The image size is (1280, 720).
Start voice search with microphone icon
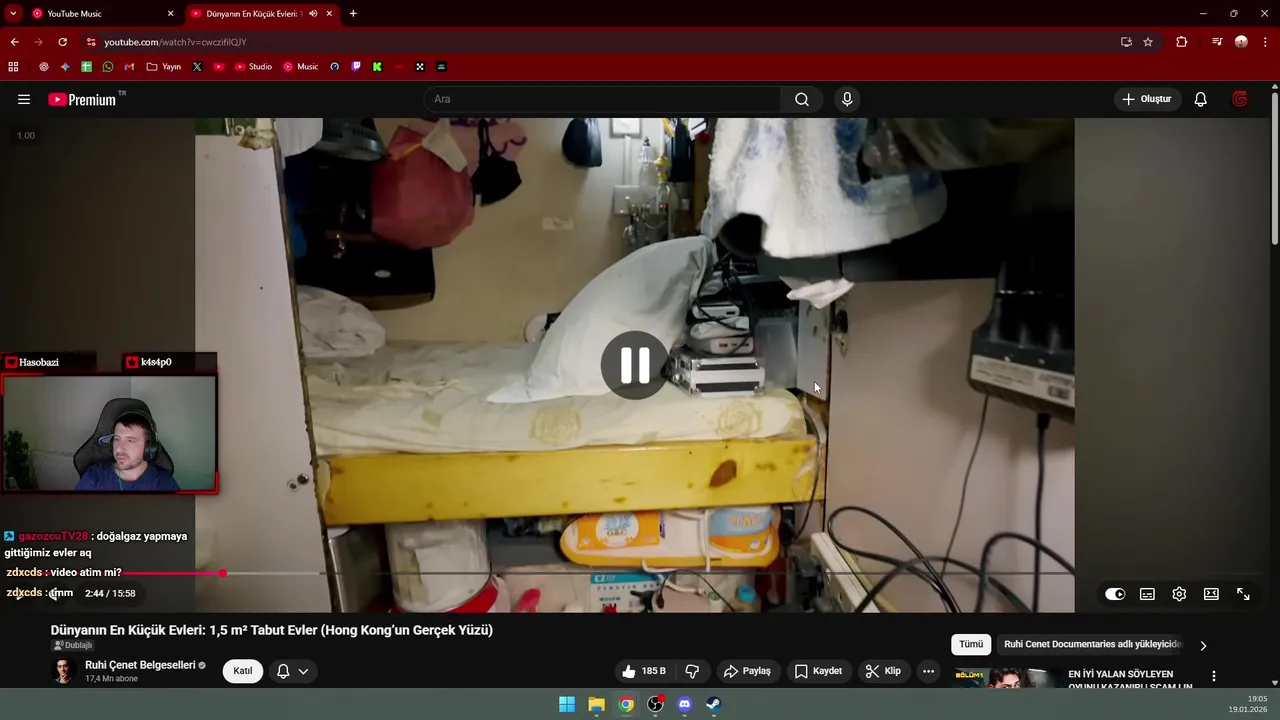(847, 99)
